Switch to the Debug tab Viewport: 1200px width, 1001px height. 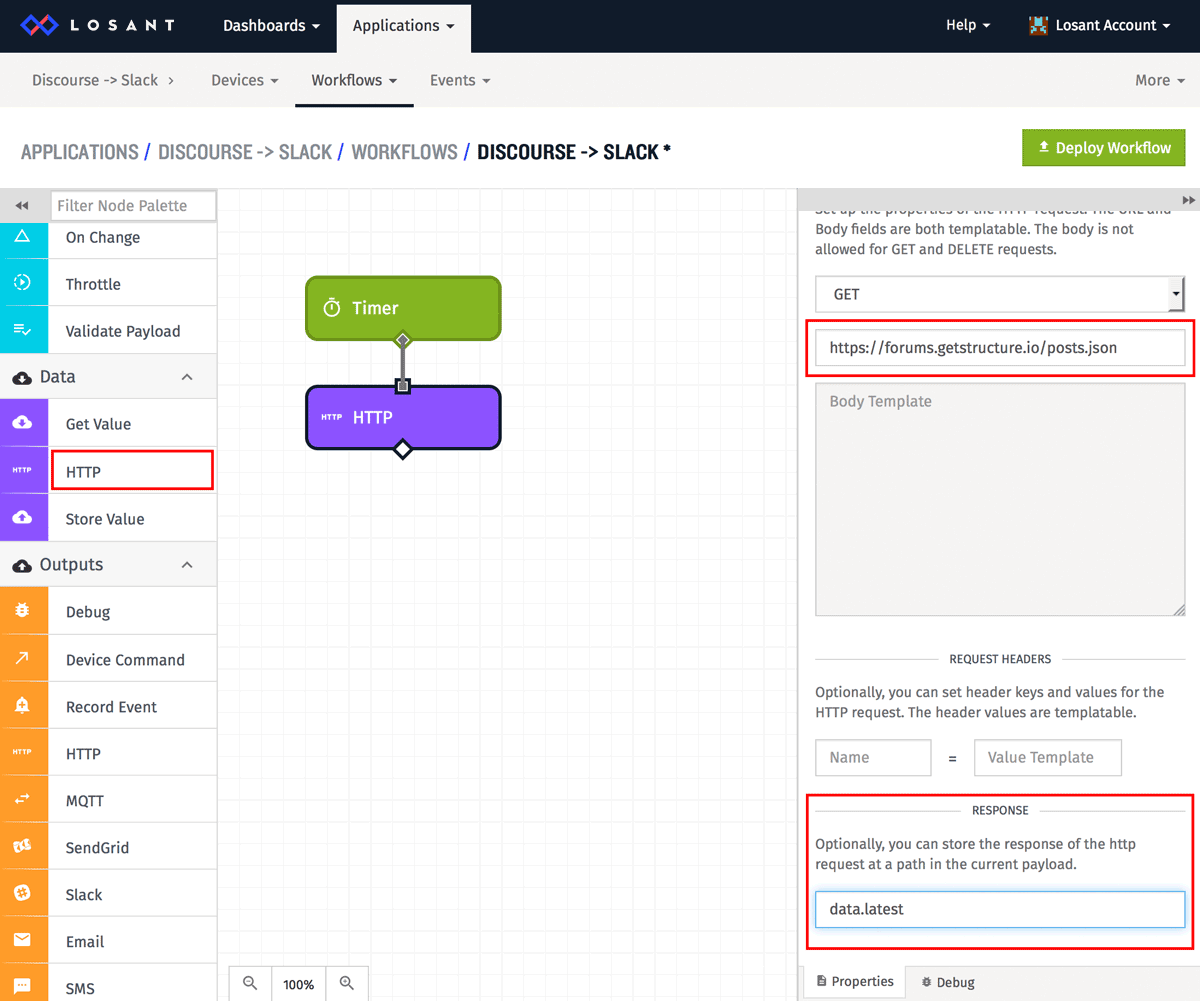pos(948,982)
